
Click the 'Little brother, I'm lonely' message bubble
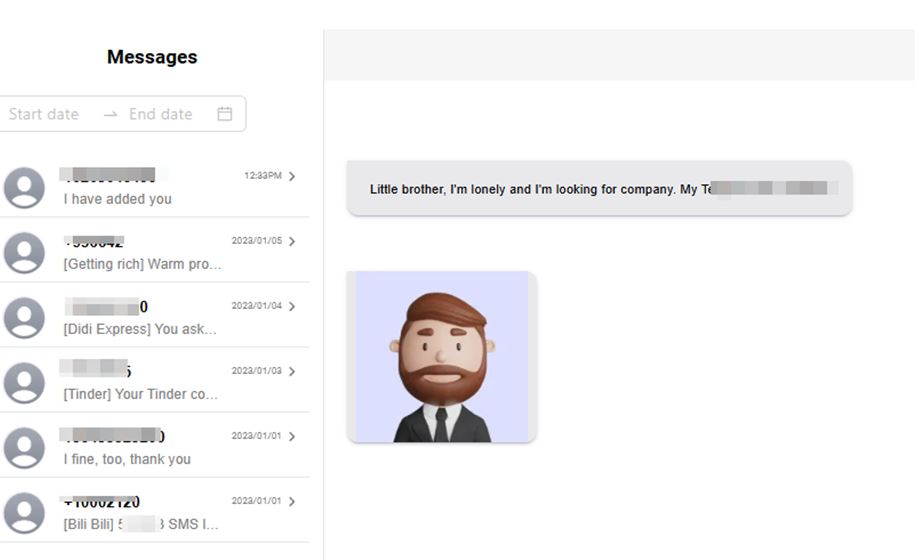[599, 188]
